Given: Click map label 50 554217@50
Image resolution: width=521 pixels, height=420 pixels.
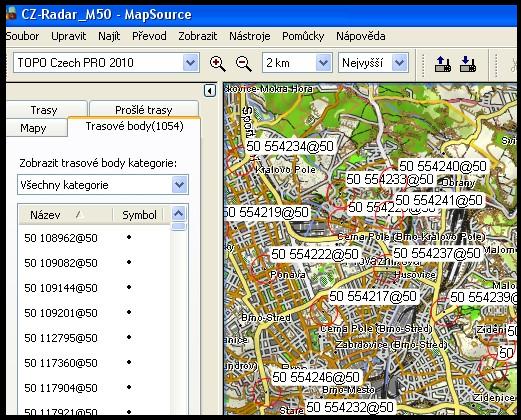Looking at the screenshot, I should [x=373, y=296].
